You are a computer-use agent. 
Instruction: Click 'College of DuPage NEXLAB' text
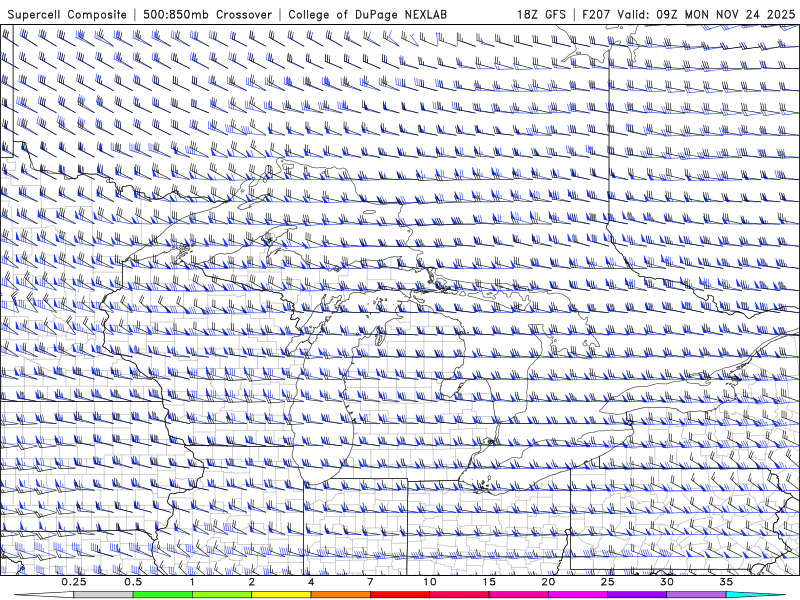point(367,14)
